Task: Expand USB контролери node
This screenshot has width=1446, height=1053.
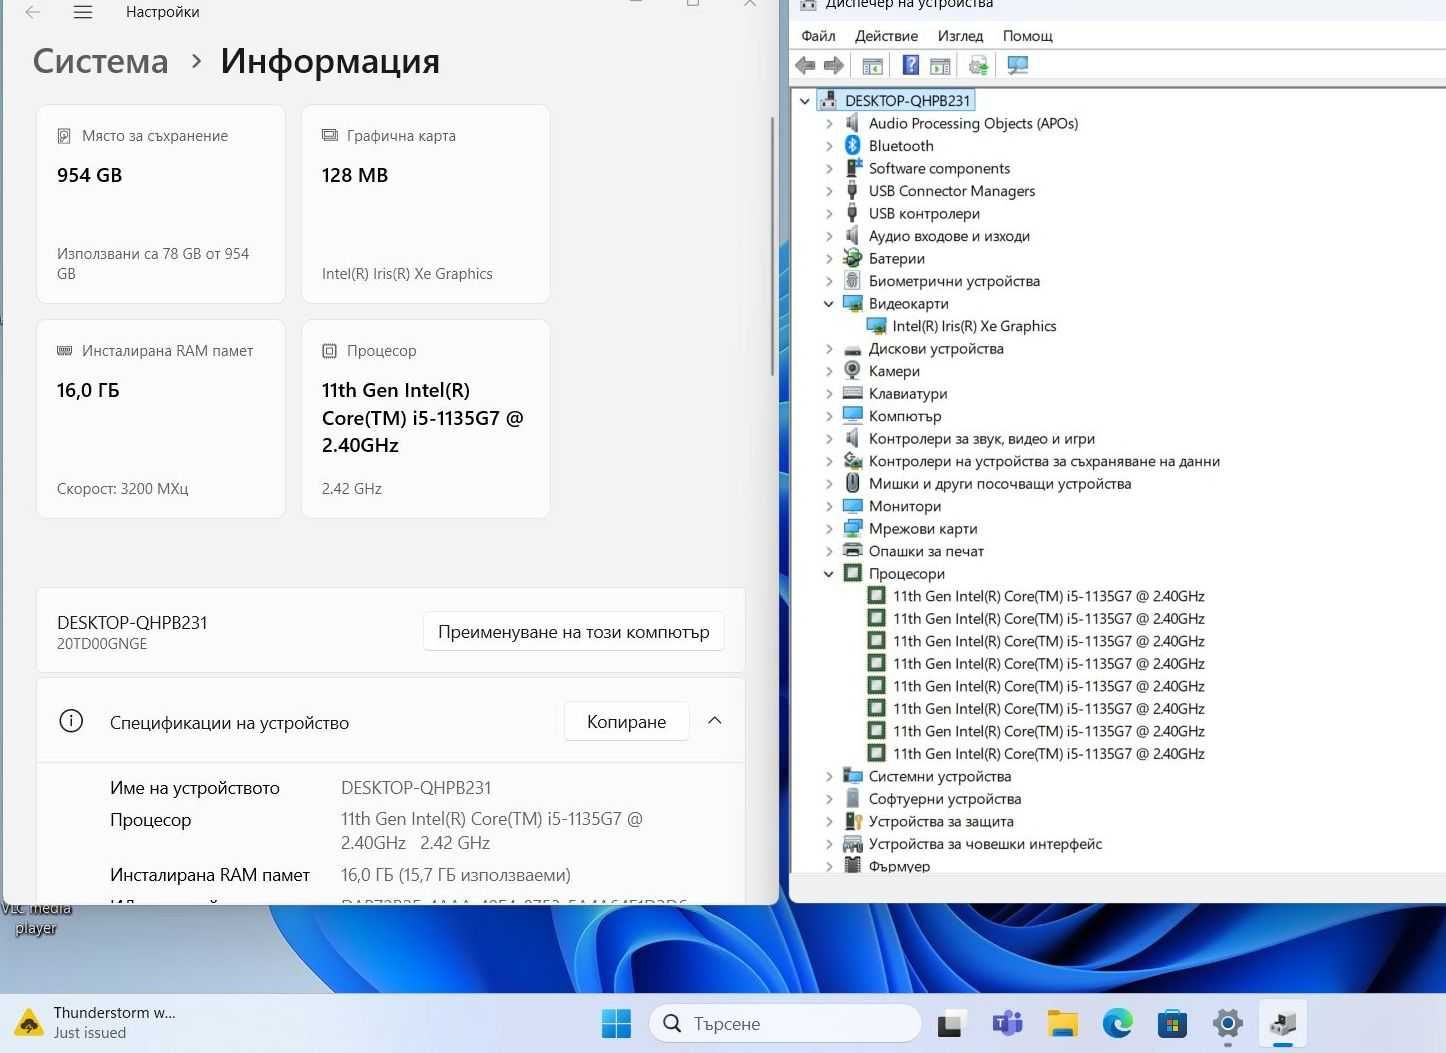Action: coord(829,214)
